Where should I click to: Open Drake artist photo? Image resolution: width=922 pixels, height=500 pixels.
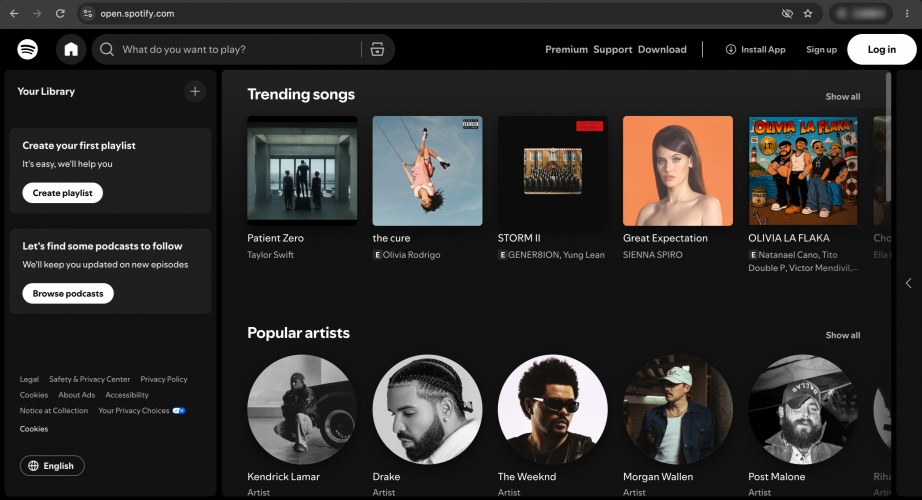coord(427,409)
